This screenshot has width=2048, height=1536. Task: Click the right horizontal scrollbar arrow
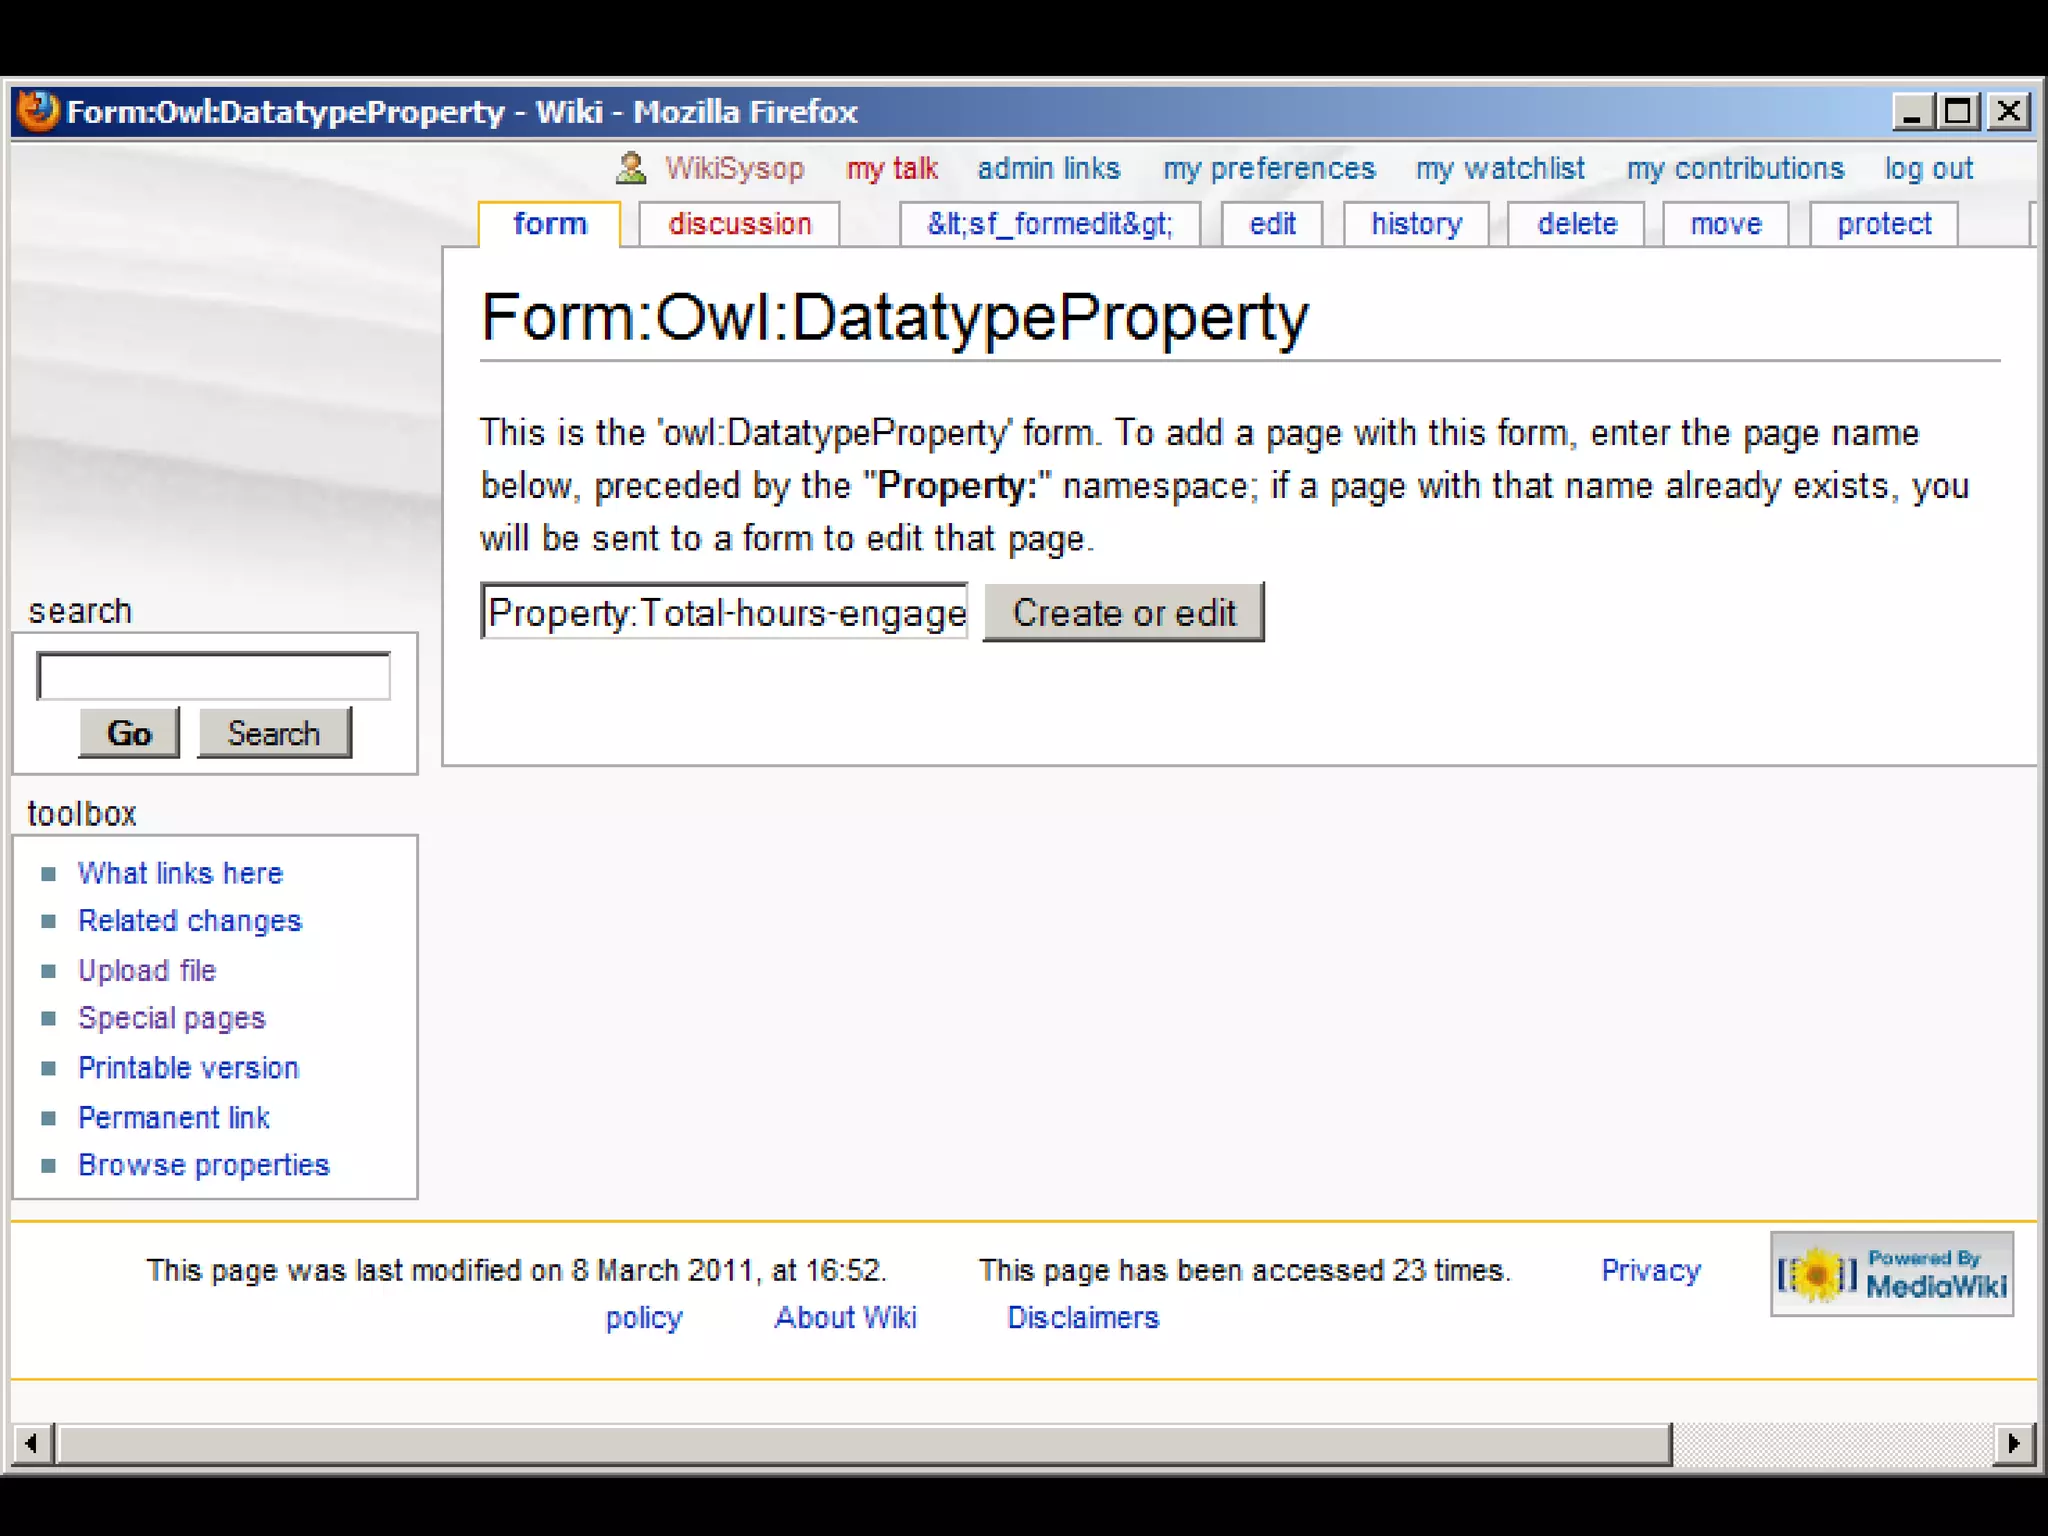click(x=2013, y=1443)
